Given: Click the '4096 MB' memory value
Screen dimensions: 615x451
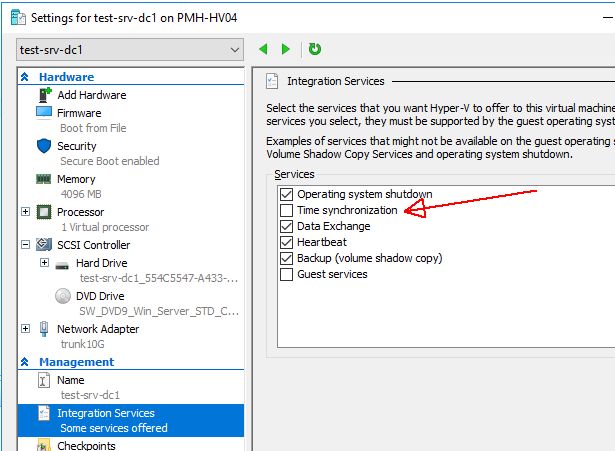Looking at the screenshot, I should 81,194.
